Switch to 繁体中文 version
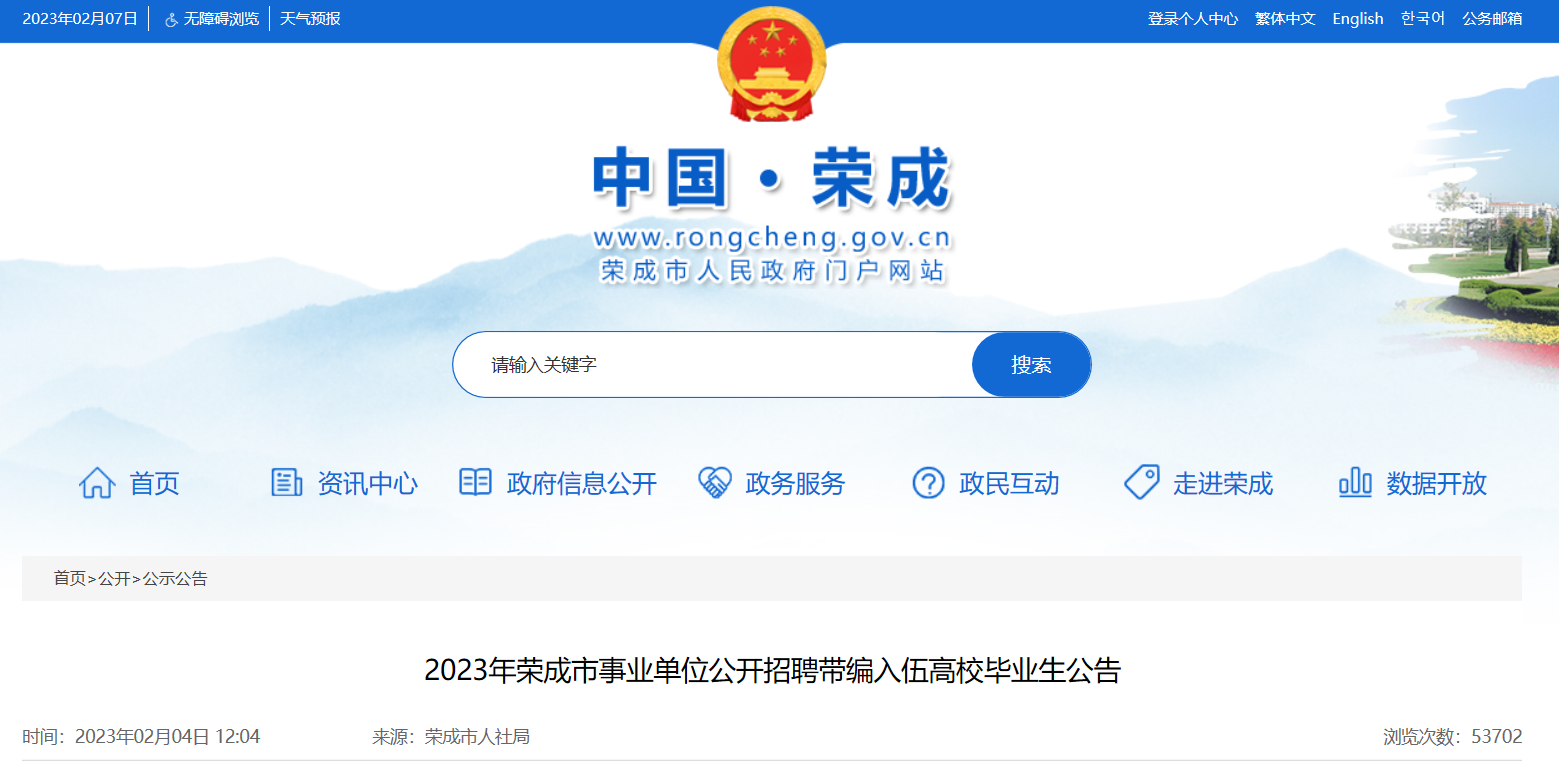 point(1285,19)
